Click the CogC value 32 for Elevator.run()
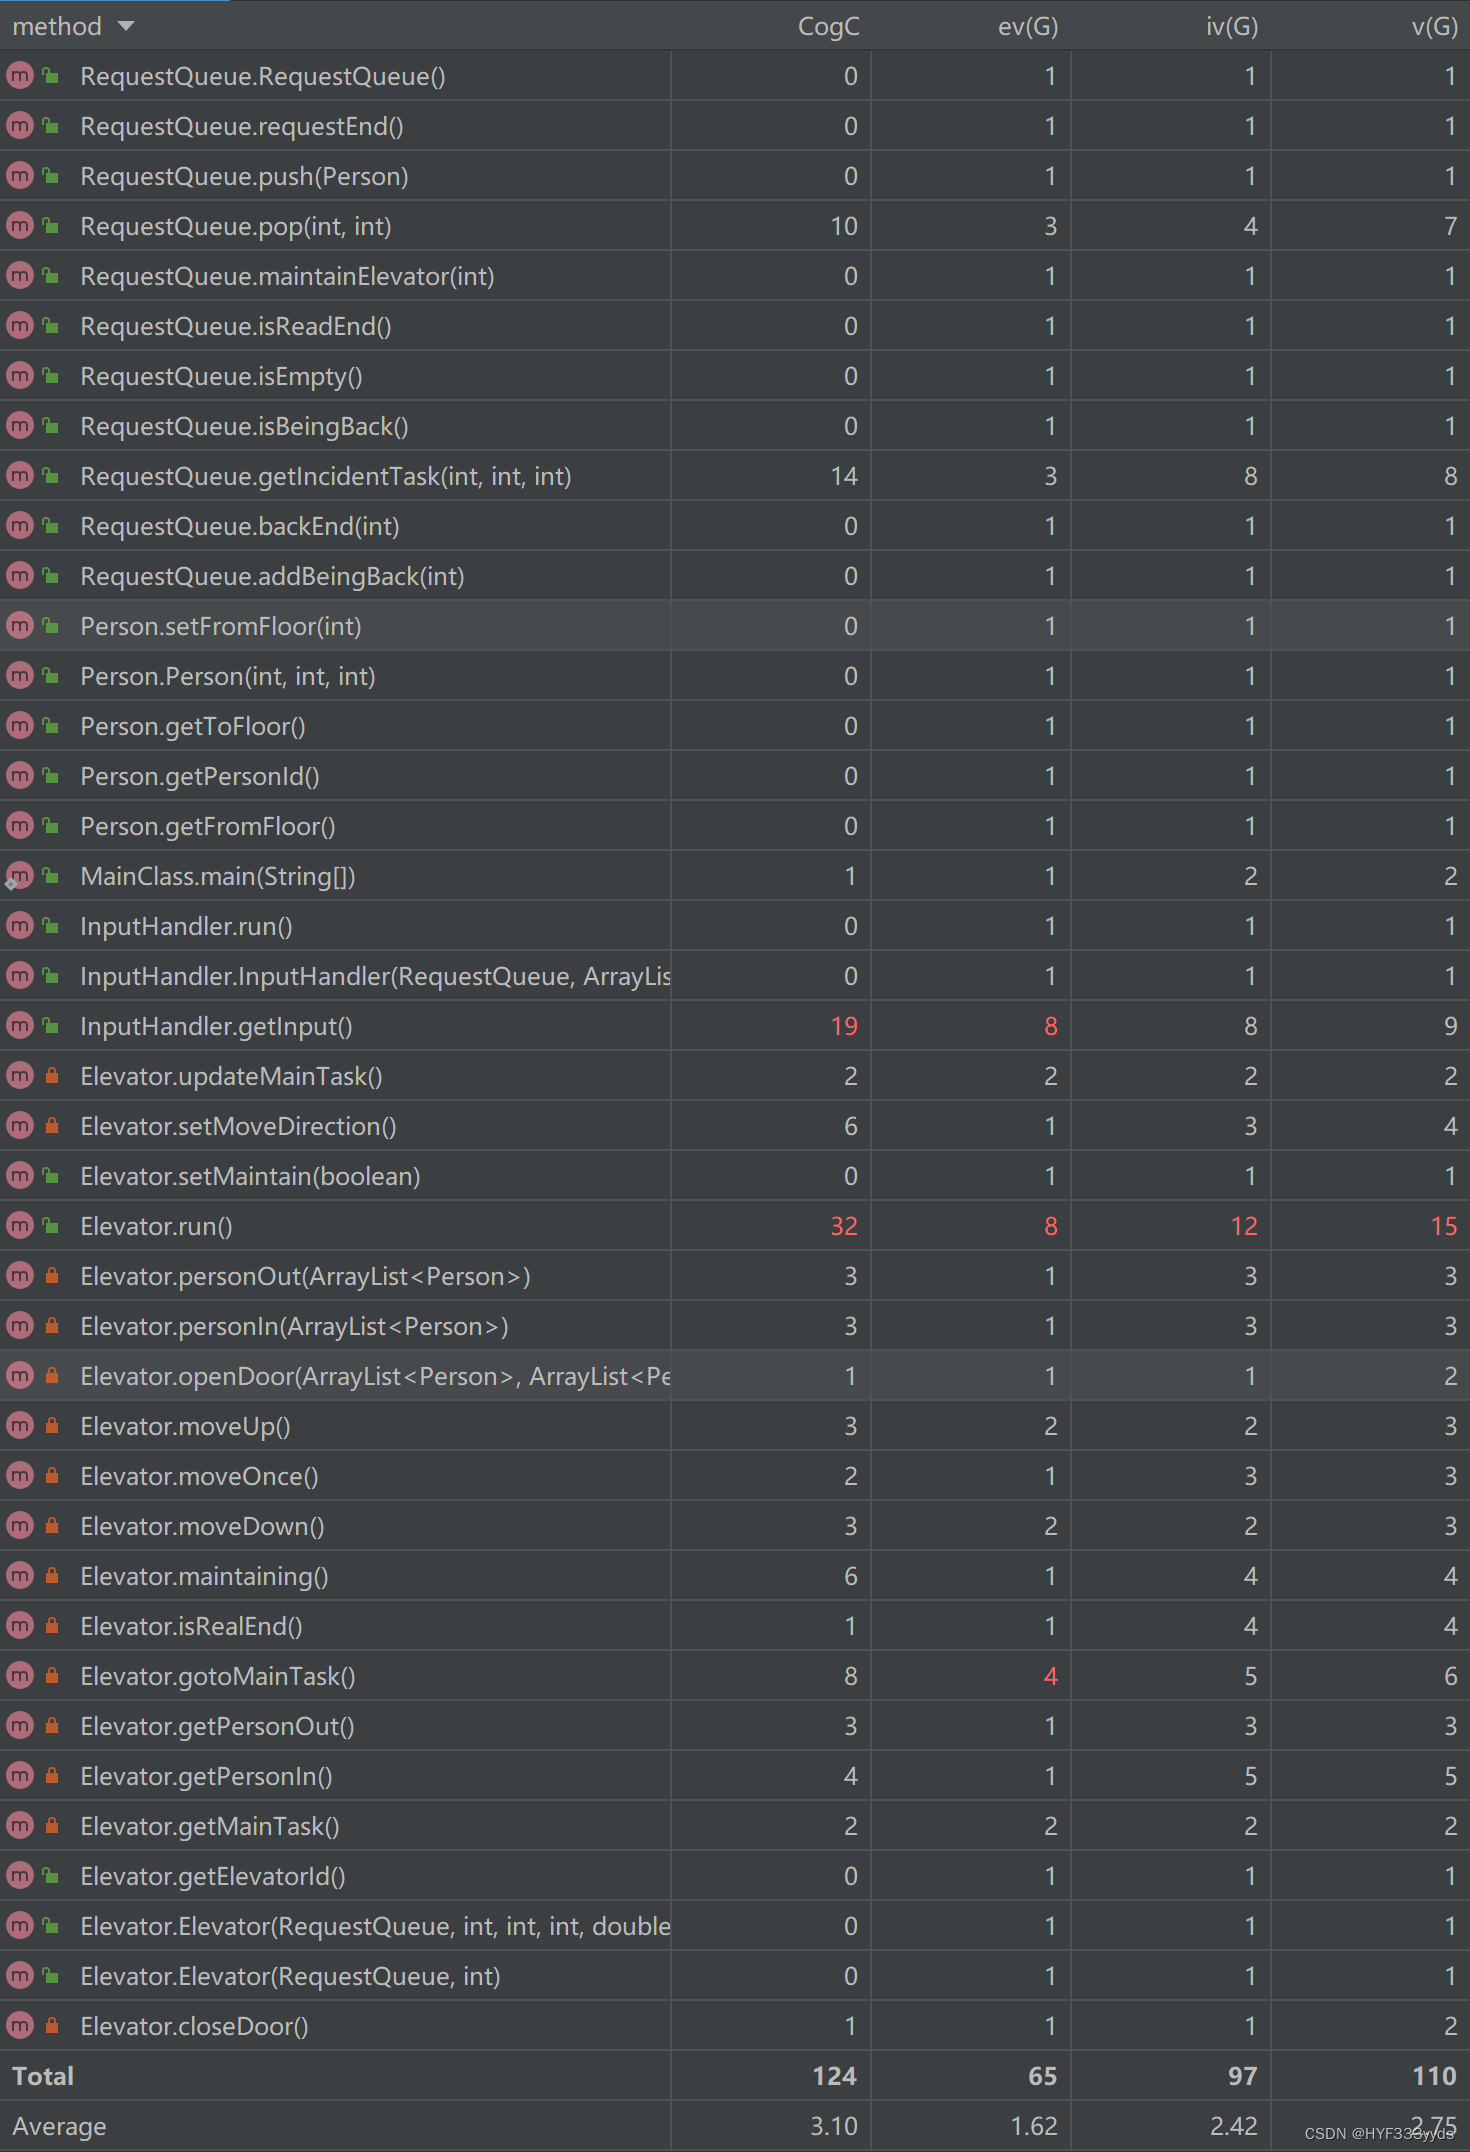 [x=844, y=1226]
